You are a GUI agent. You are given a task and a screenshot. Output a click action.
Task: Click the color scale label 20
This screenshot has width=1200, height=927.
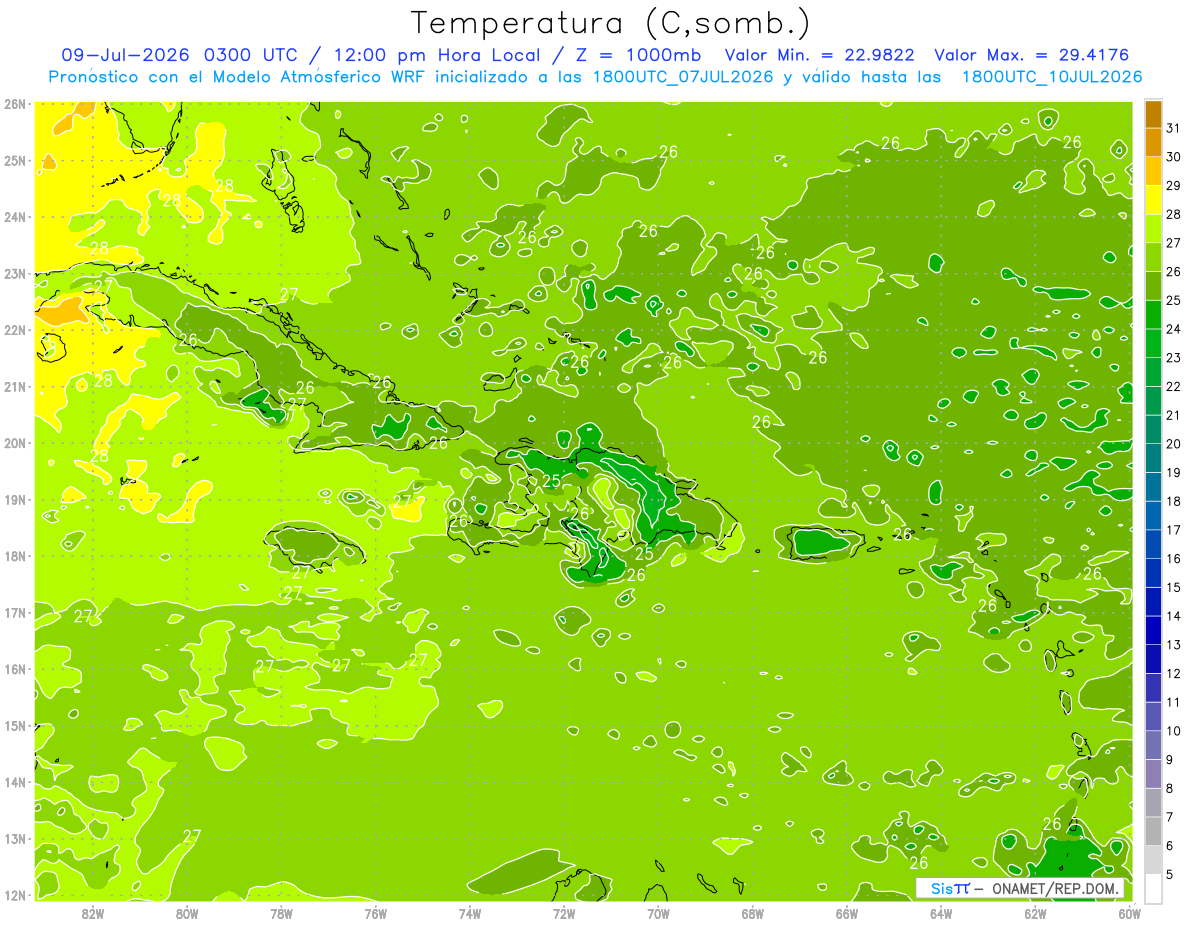tap(1174, 444)
